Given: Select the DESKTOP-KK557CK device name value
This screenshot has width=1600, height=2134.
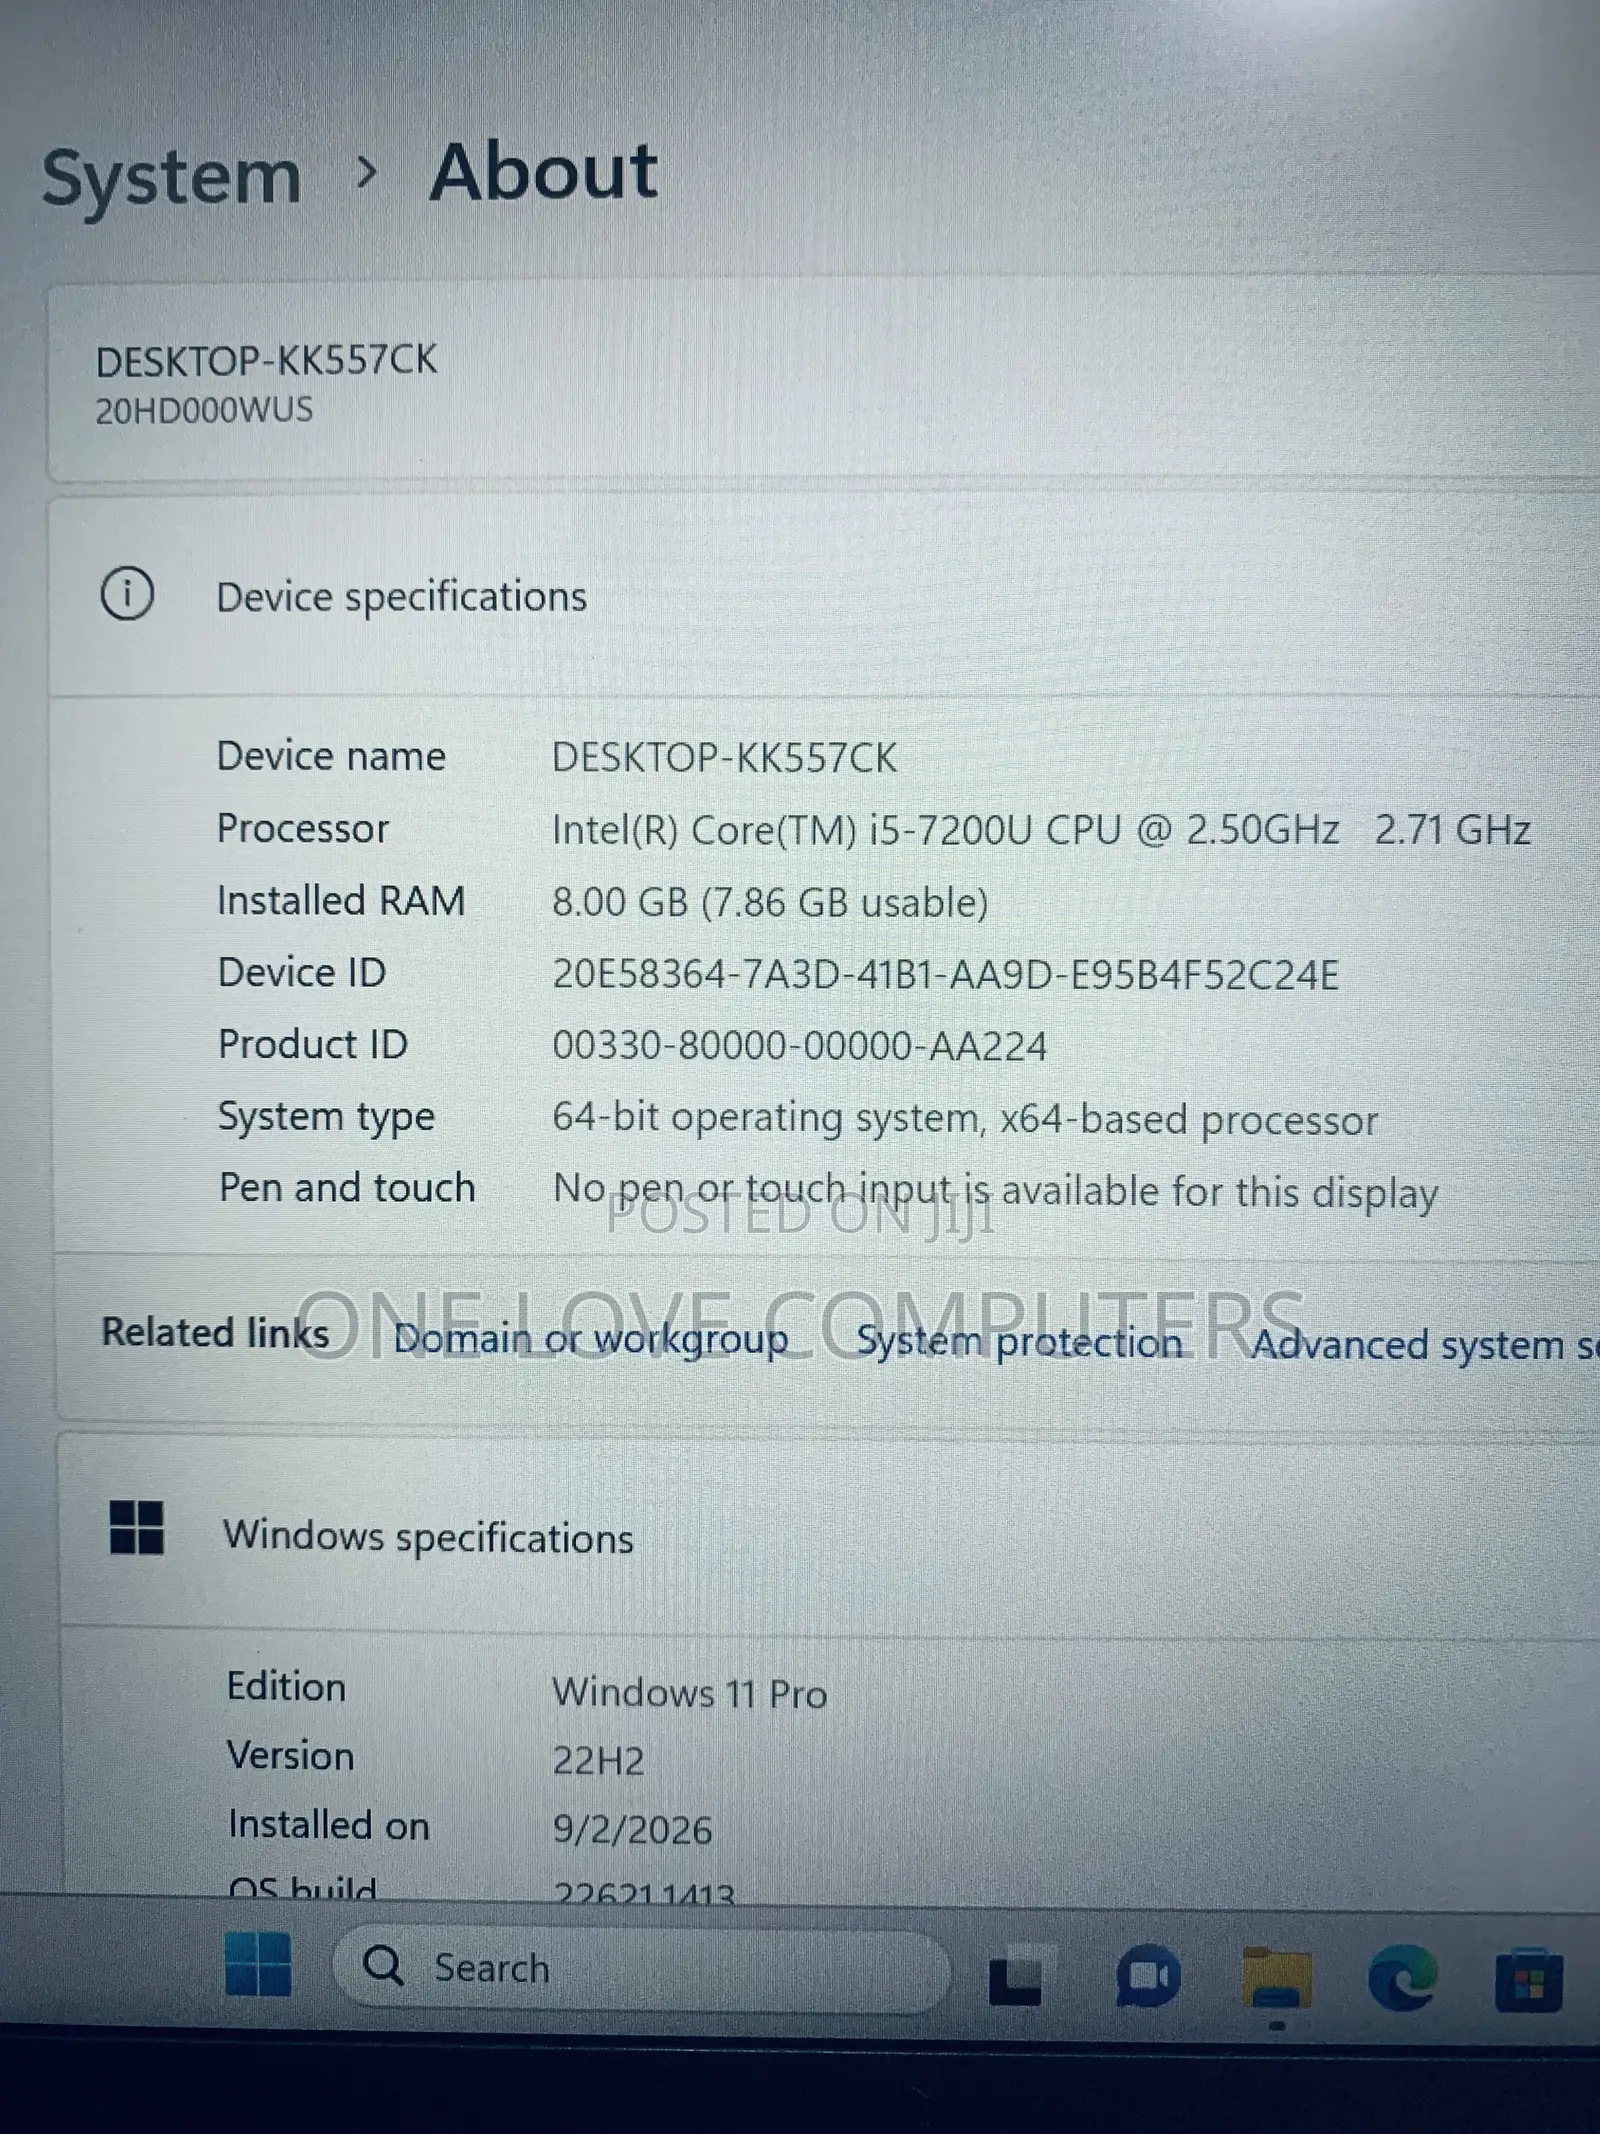Looking at the screenshot, I should pos(724,757).
